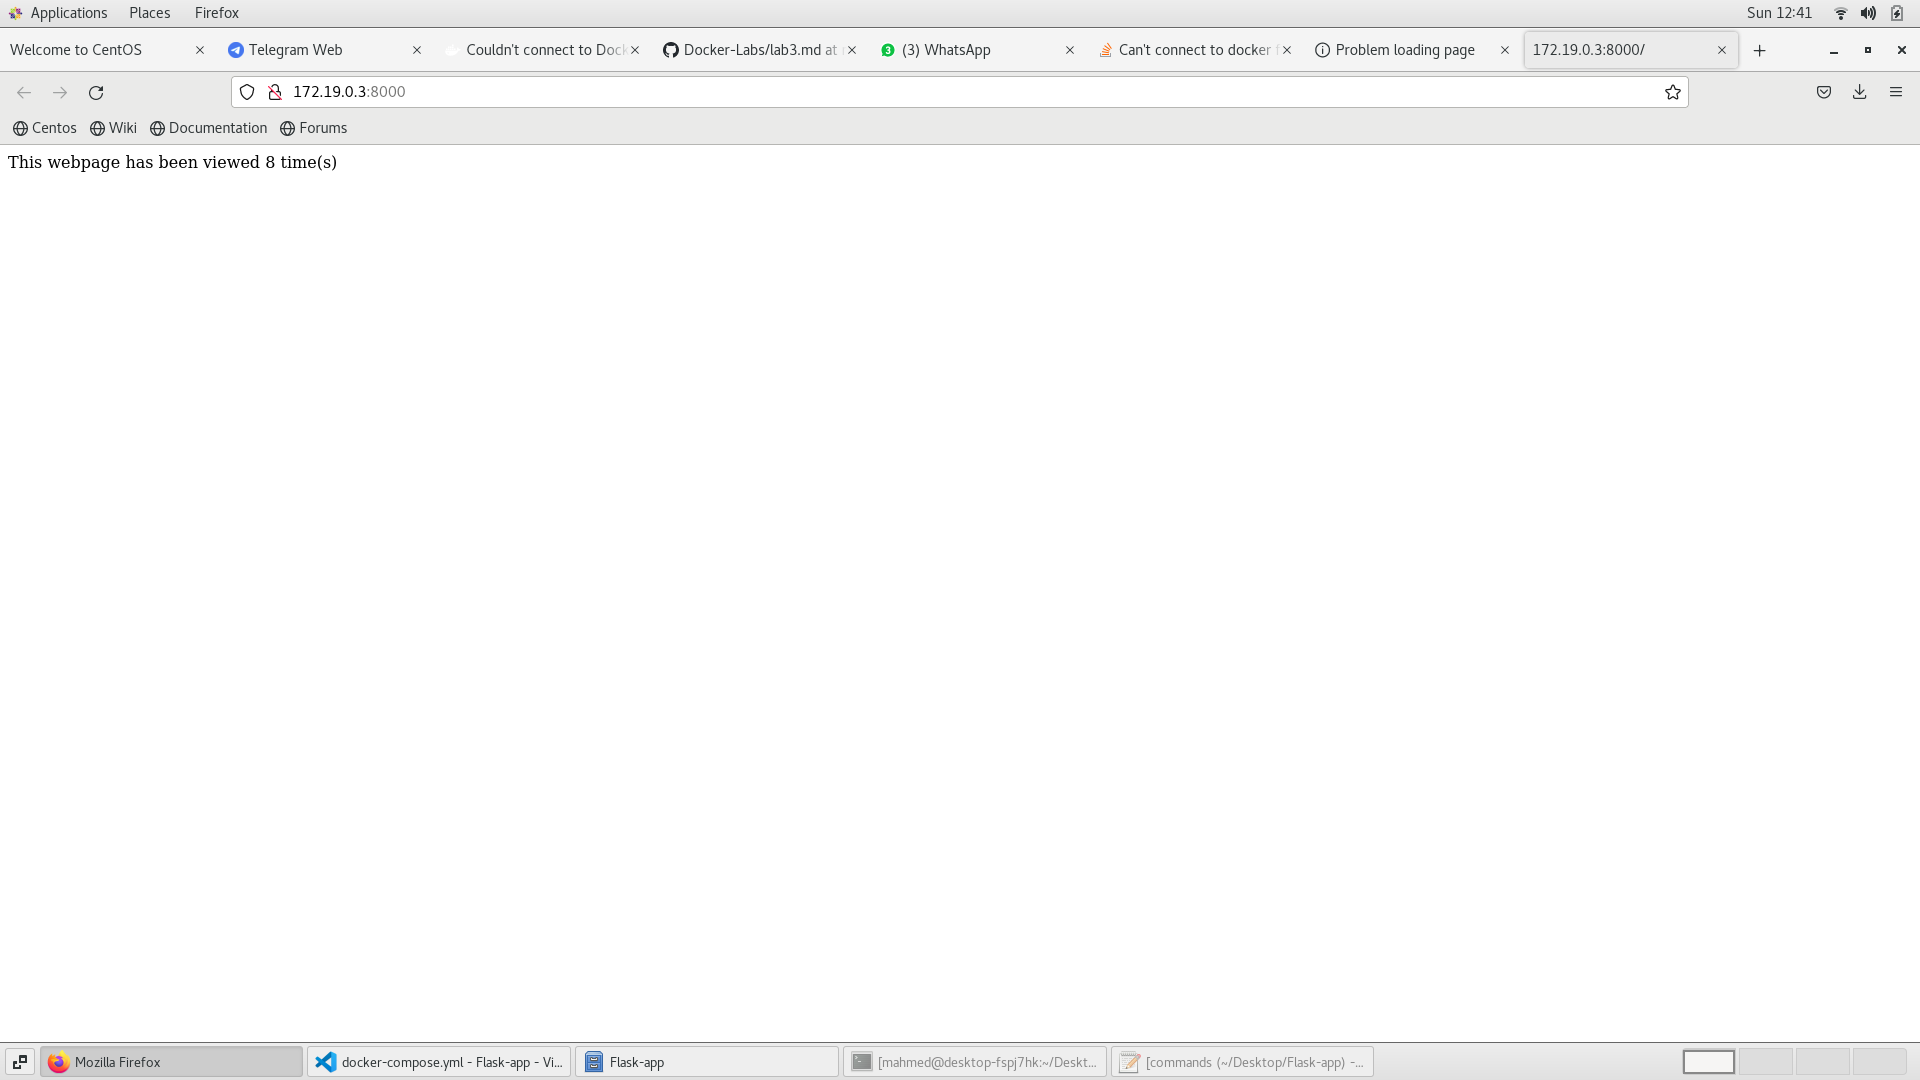This screenshot has width=1920, height=1080.
Task: Click the insecure connection lock icon
Action: (x=274, y=92)
